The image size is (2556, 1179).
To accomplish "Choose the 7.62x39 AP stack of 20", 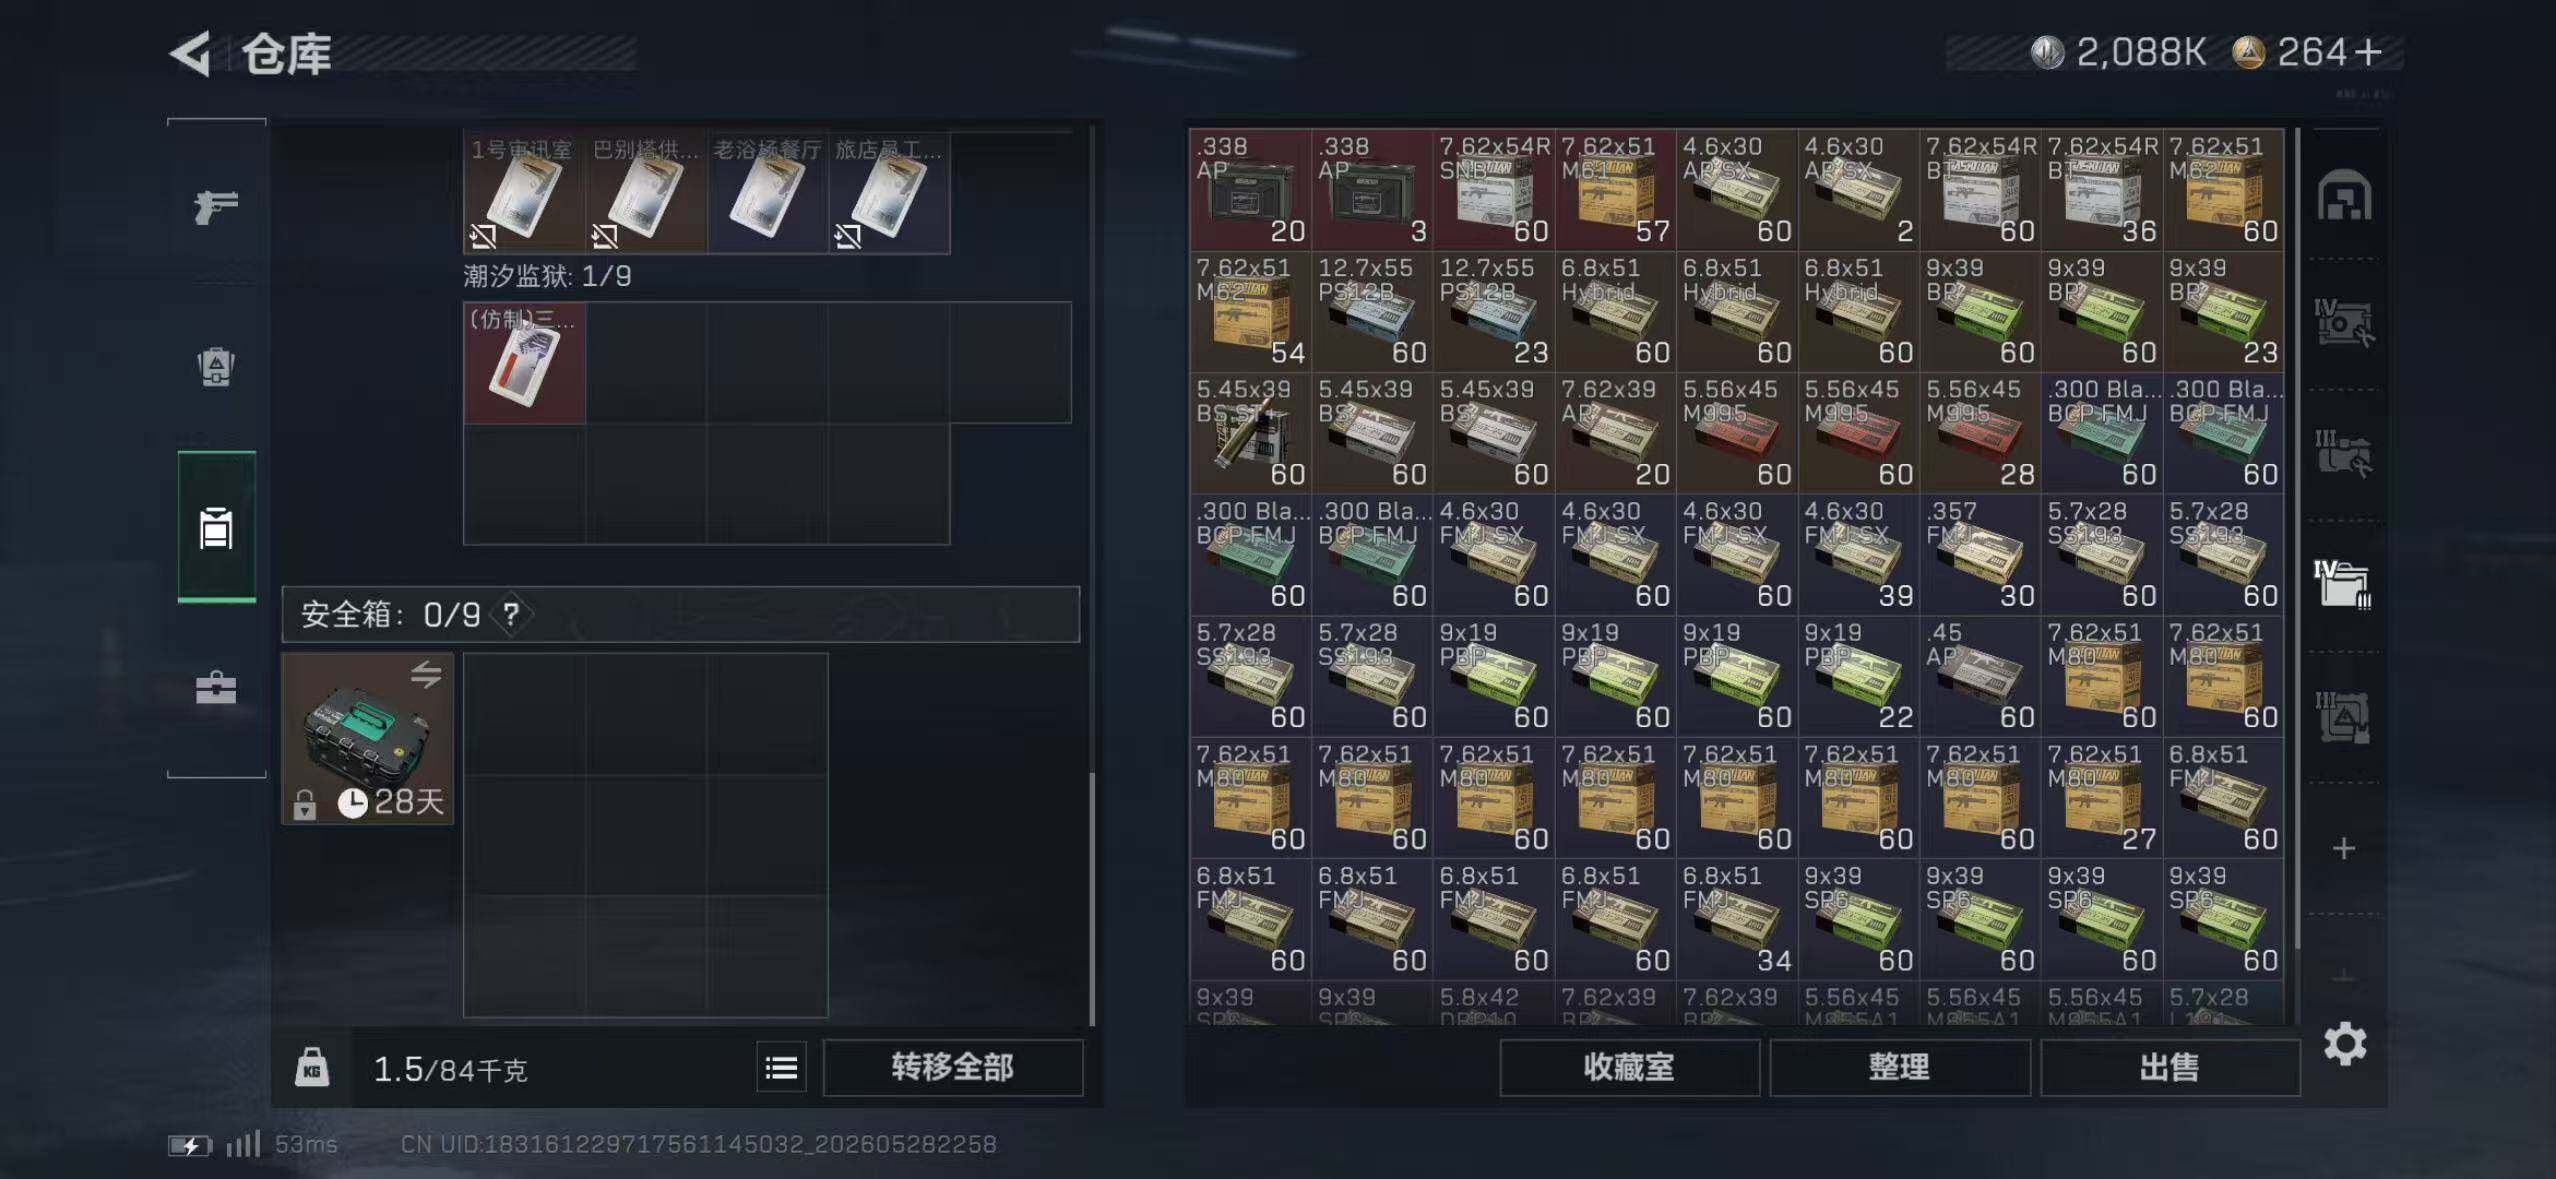I will [x=1616, y=433].
